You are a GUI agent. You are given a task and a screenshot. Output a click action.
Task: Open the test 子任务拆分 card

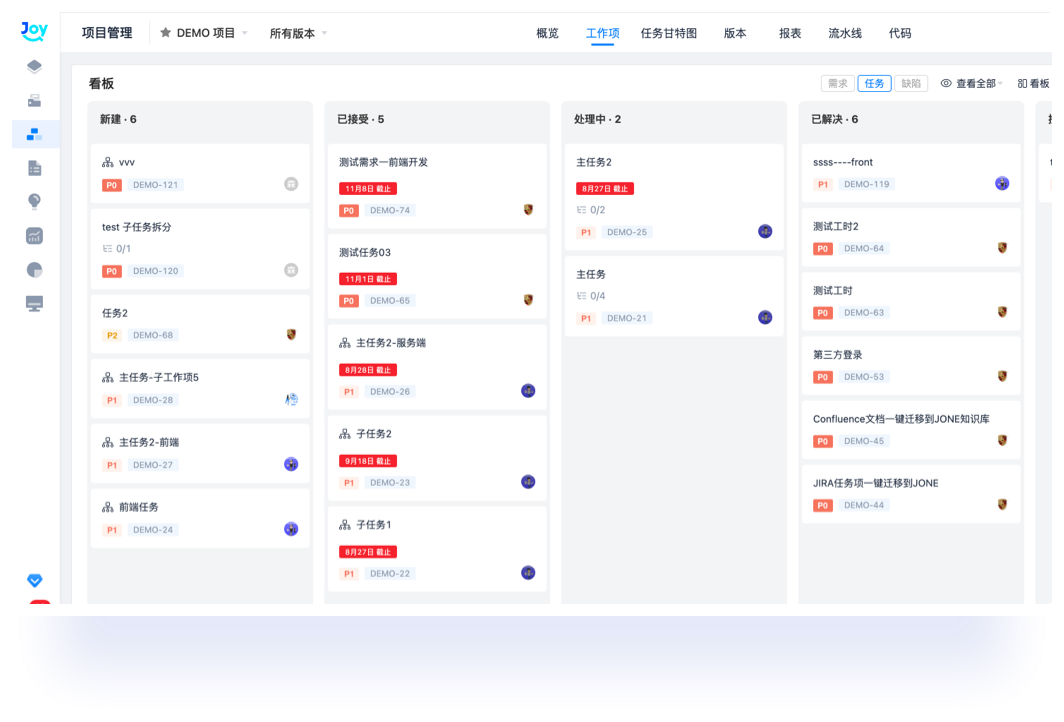[x=200, y=248]
